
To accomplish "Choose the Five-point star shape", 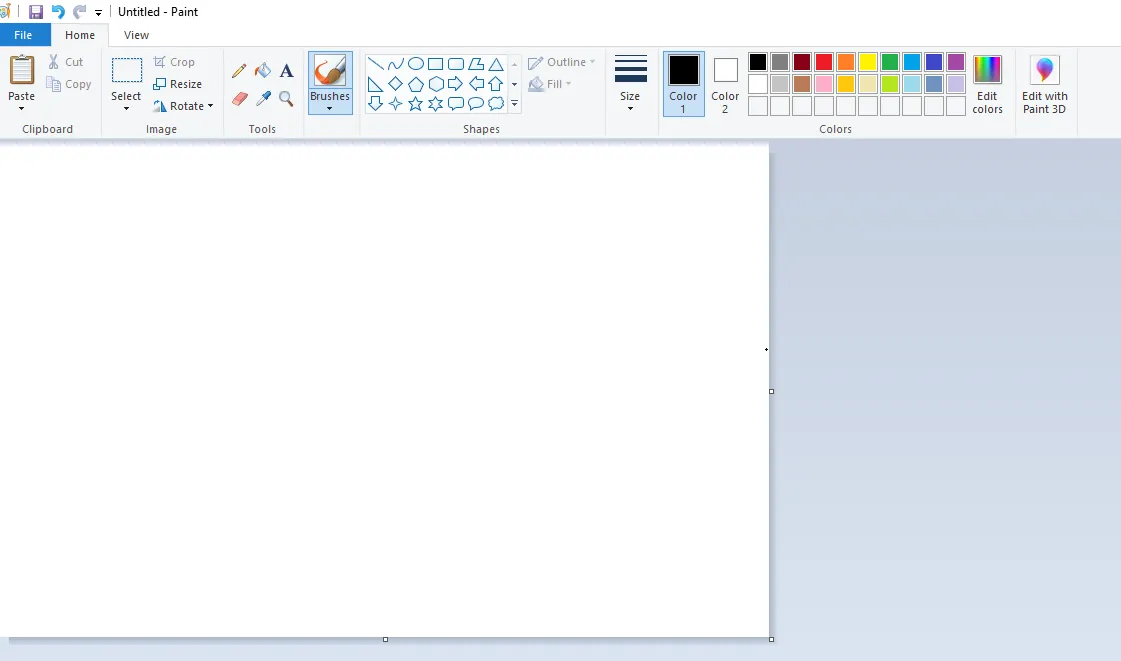I will click(x=415, y=104).
